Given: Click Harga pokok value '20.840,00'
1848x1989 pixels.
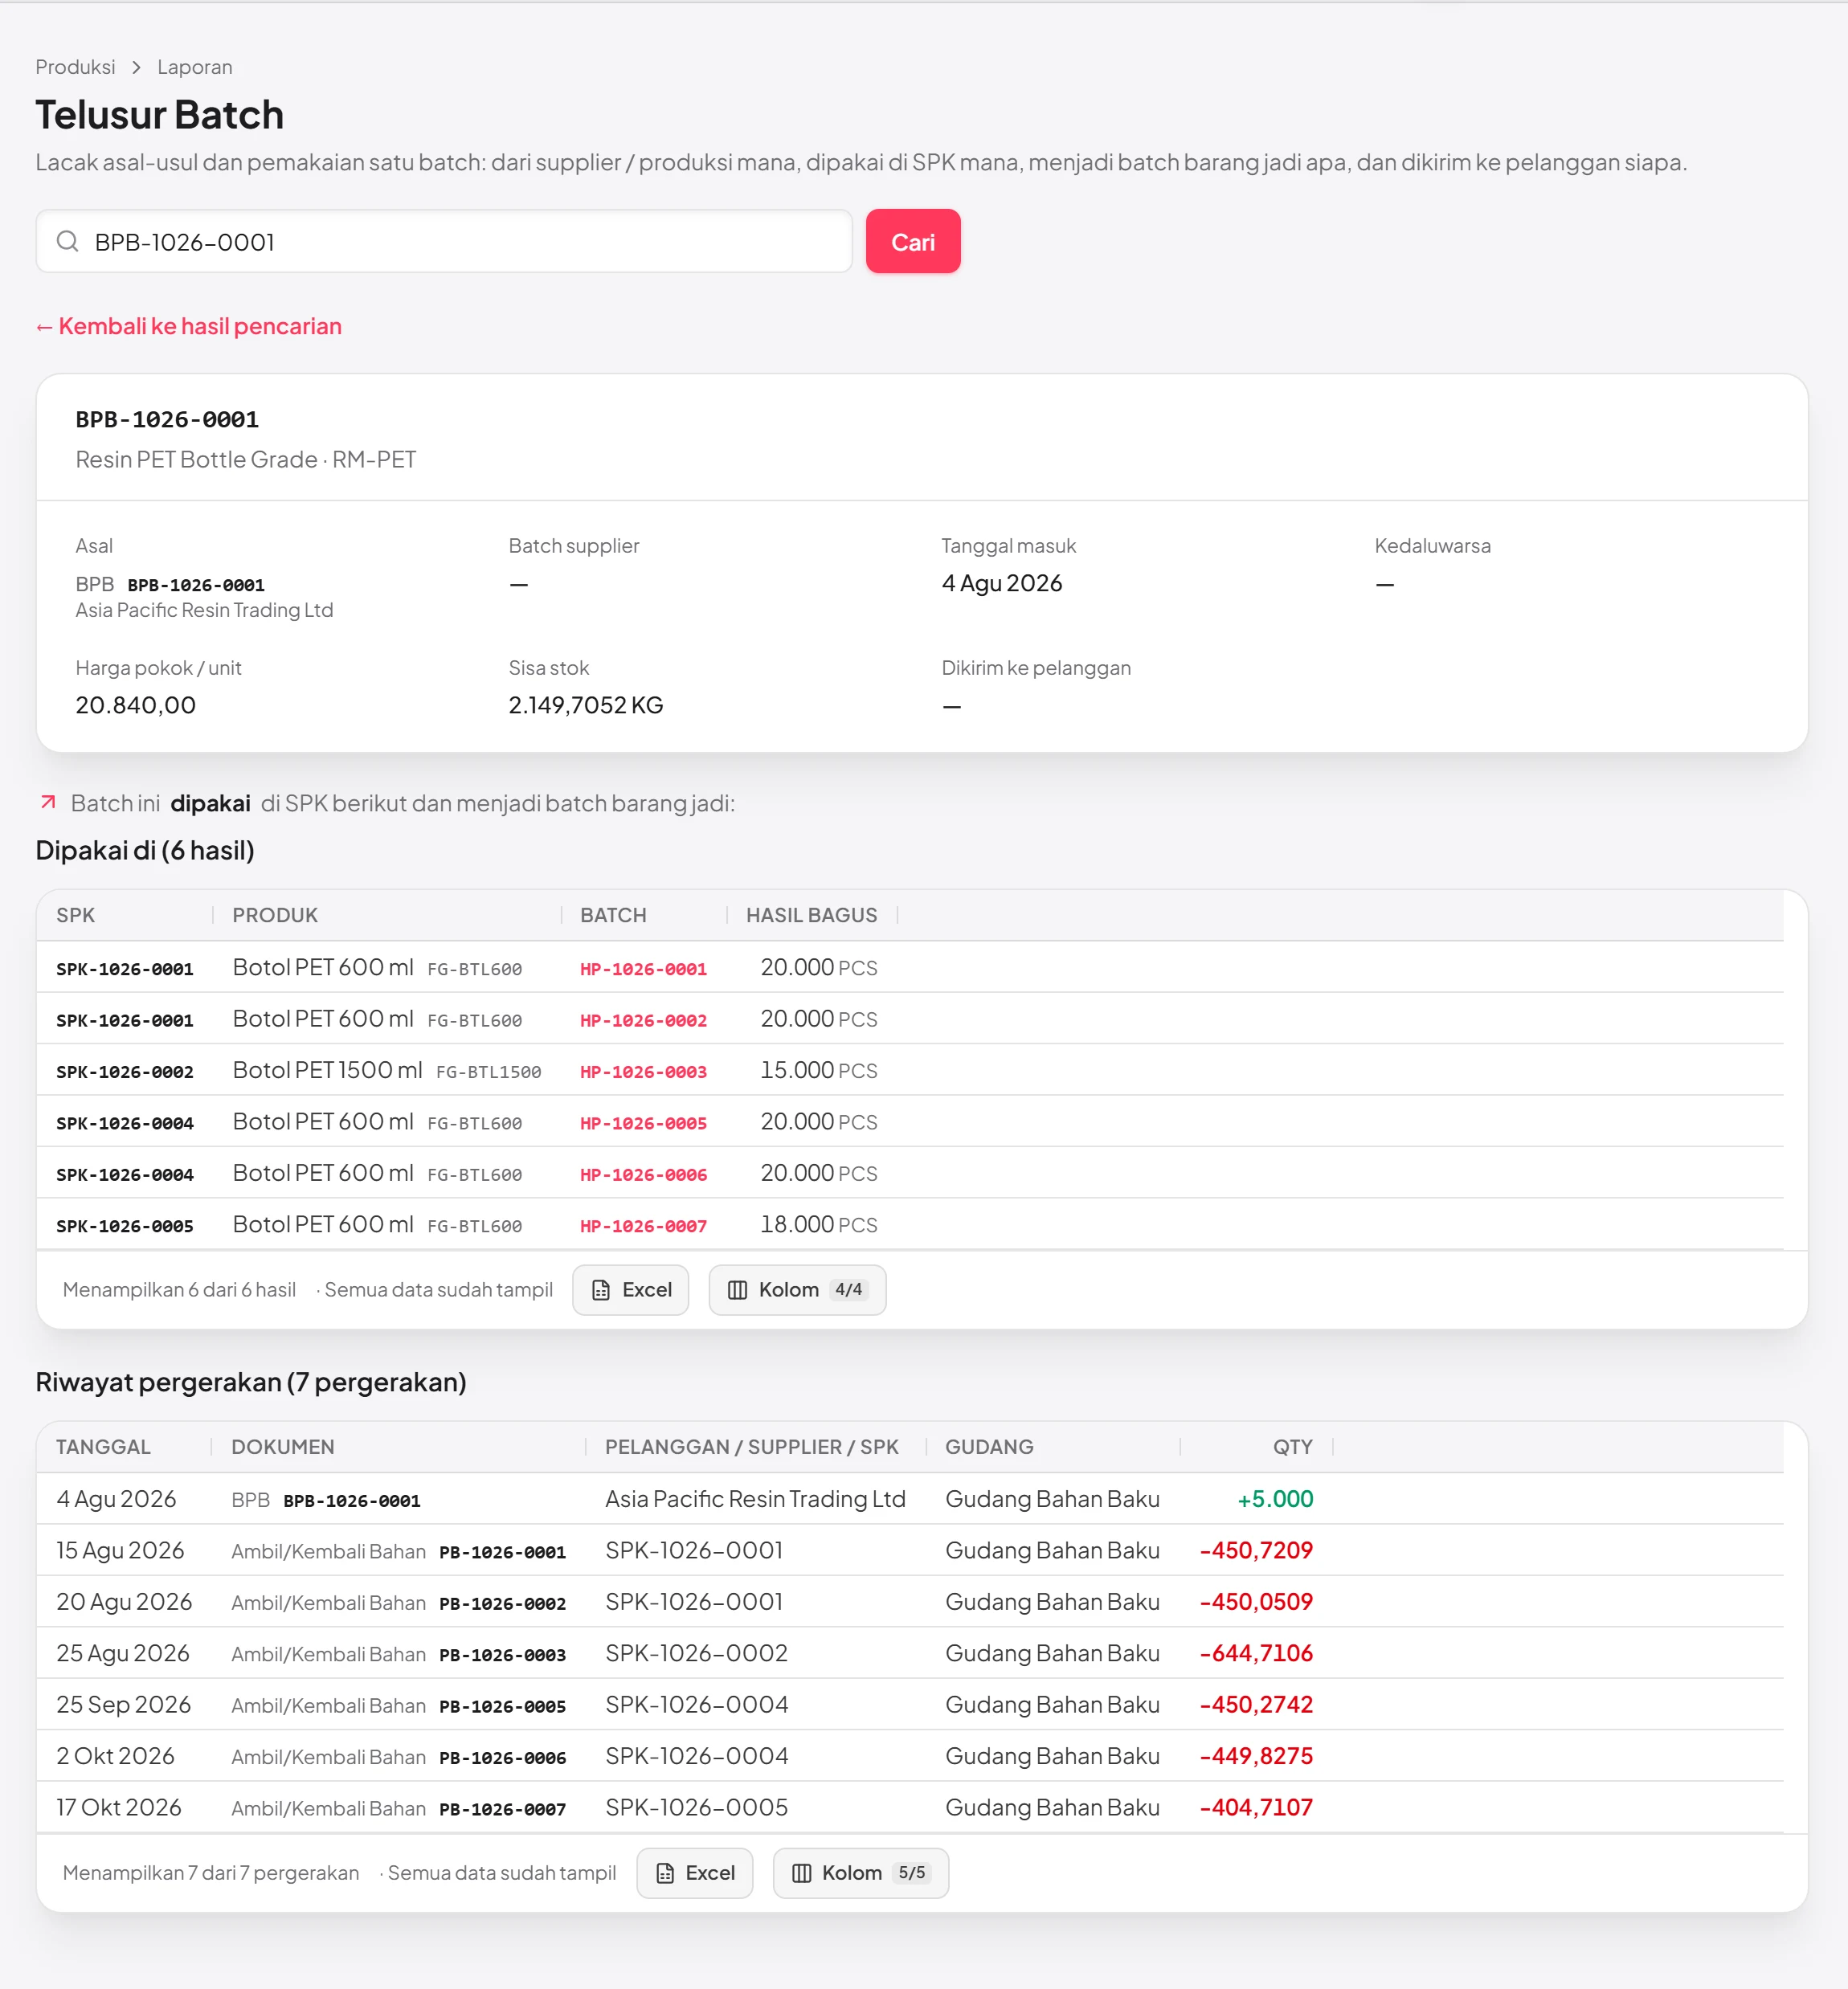Looking at the screenshot, I should pyautogui.click(x=136, y=705).
